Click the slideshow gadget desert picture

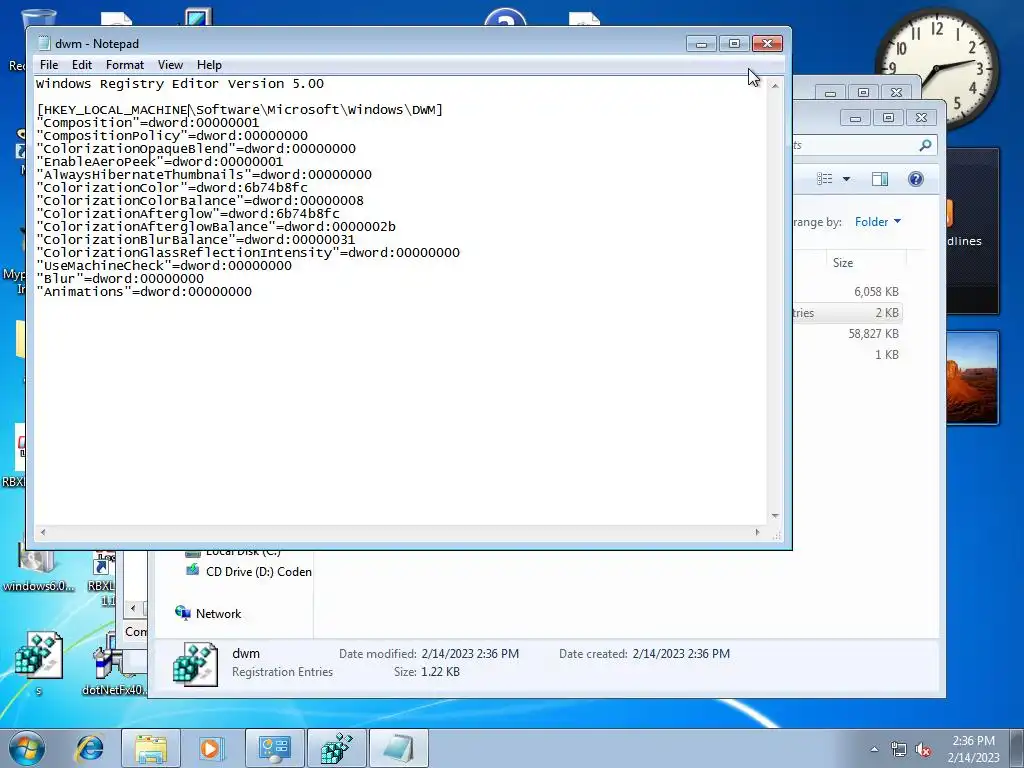point(972,377)
